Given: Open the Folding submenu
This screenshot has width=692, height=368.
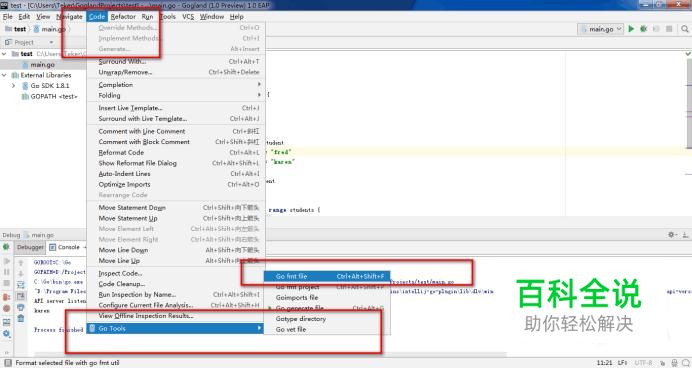Looking at the screenshot, I should click(176, 95).
